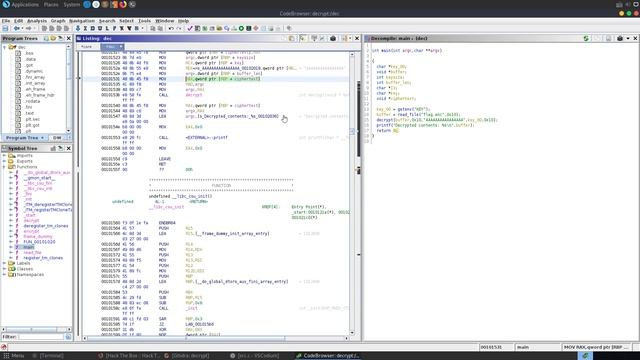640x360 pixels.
Task: Open the Search menu
Action: (107, 21)
